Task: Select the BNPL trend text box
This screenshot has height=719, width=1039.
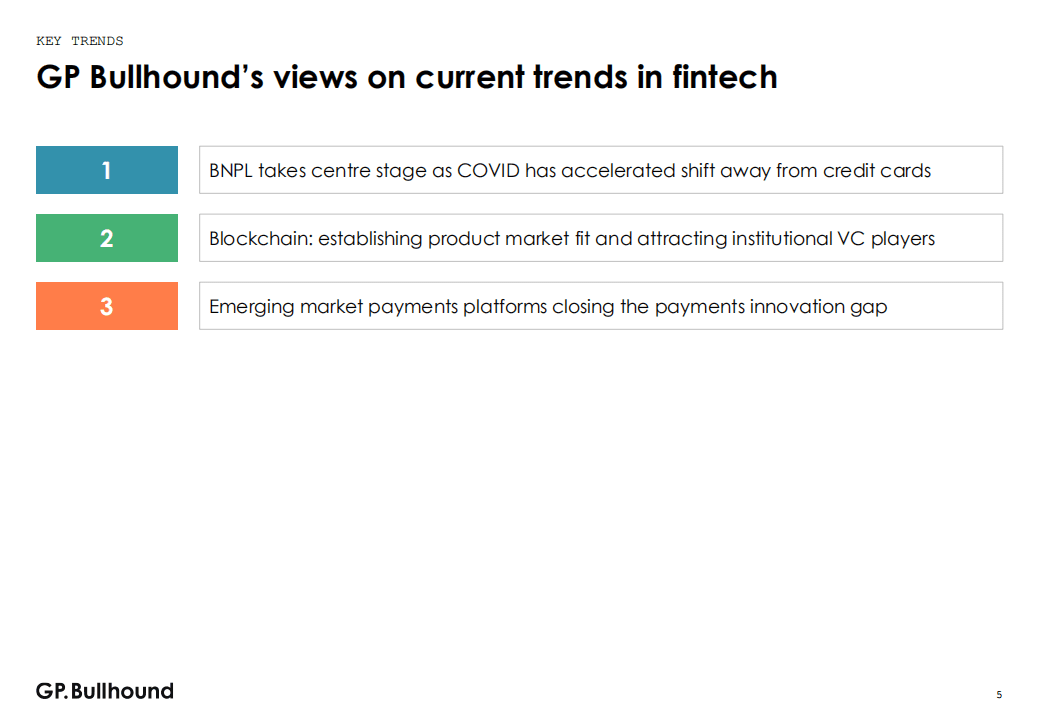Action: tap(600, 170)
